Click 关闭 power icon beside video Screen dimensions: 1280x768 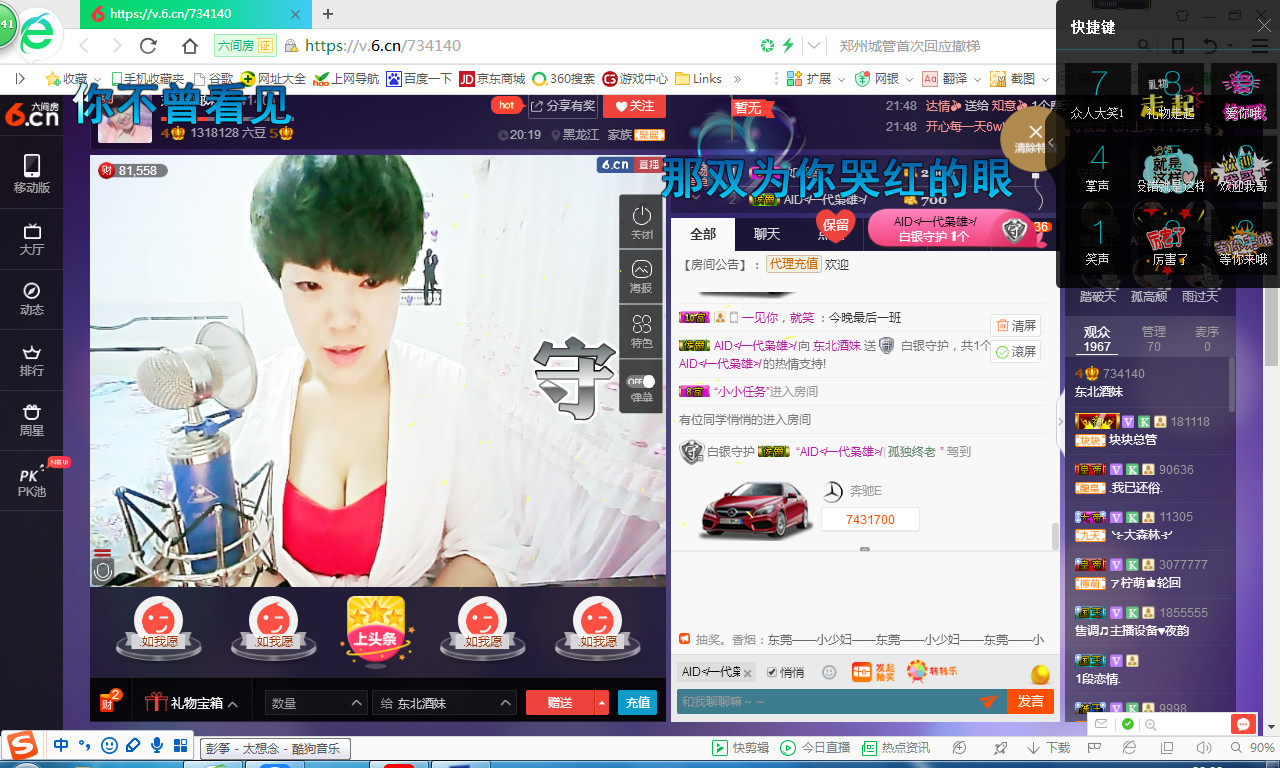coord(641,223)
